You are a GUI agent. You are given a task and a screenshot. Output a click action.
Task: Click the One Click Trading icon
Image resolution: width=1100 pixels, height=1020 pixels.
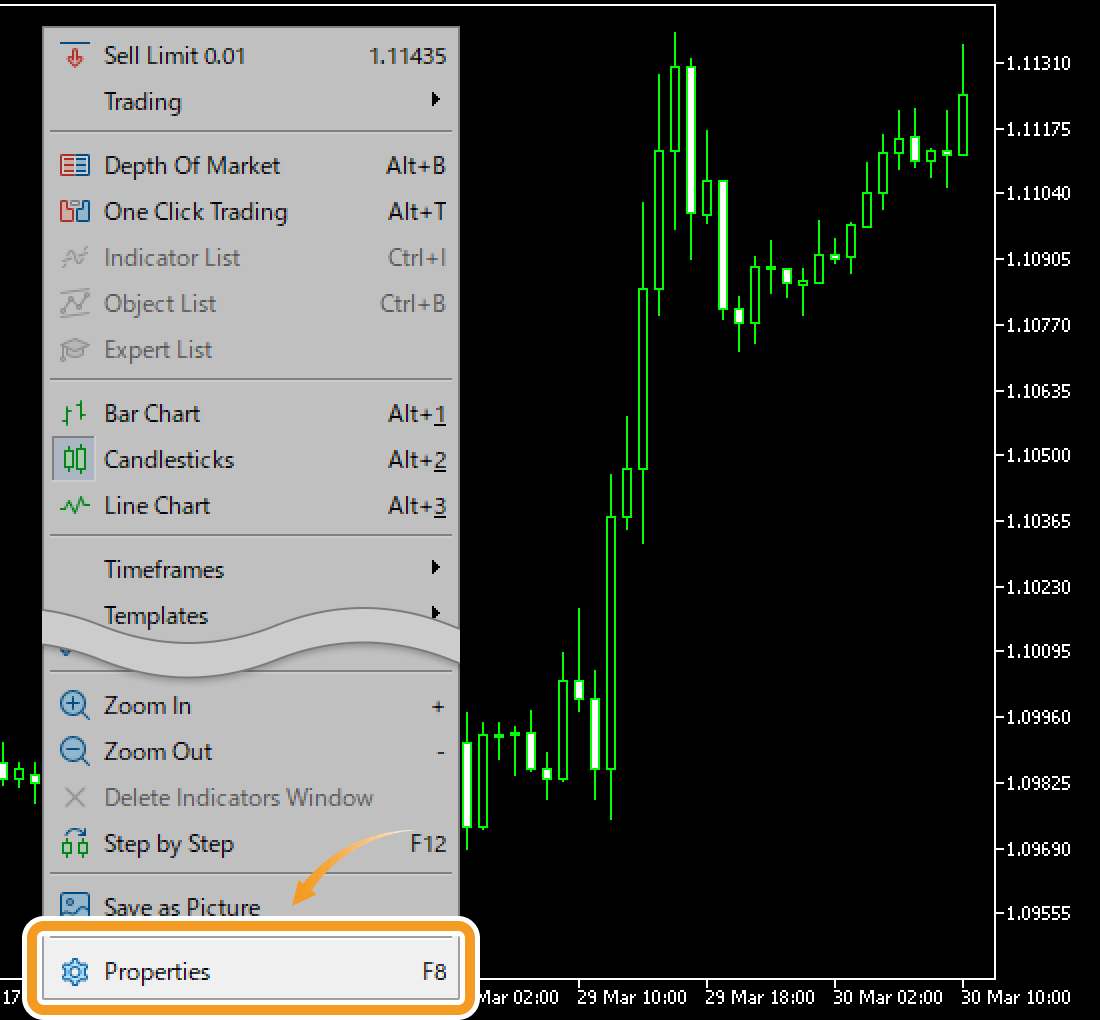pos(75,212)
